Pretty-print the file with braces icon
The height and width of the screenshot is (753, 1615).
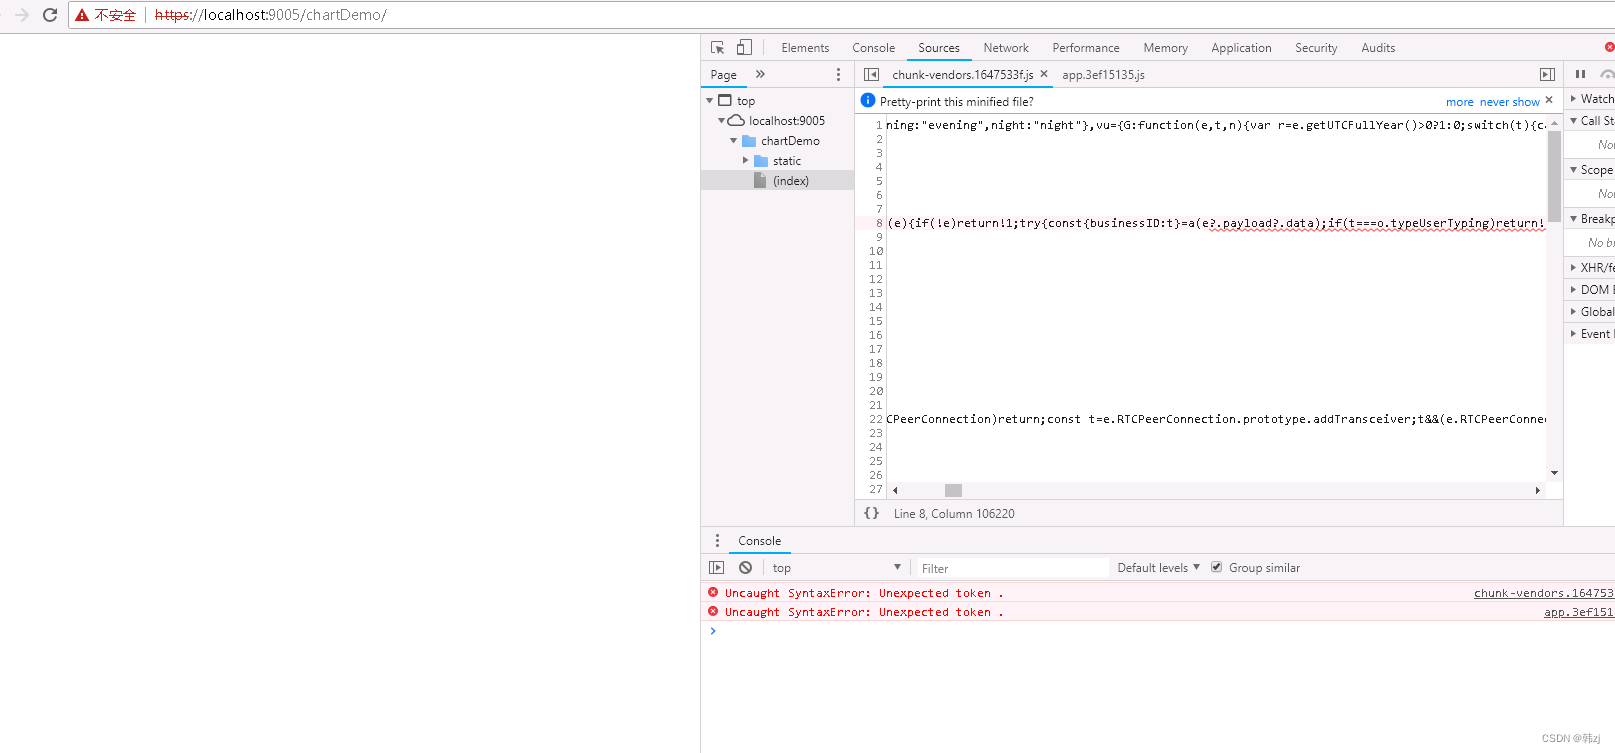(x=871, y=513)
